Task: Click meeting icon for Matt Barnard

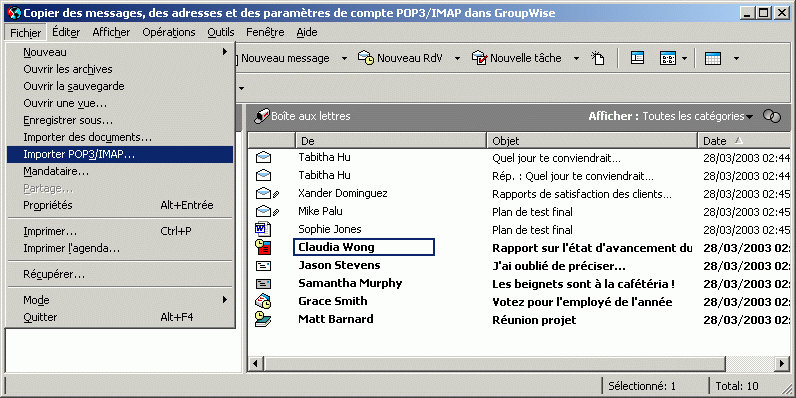Action: 263,319
